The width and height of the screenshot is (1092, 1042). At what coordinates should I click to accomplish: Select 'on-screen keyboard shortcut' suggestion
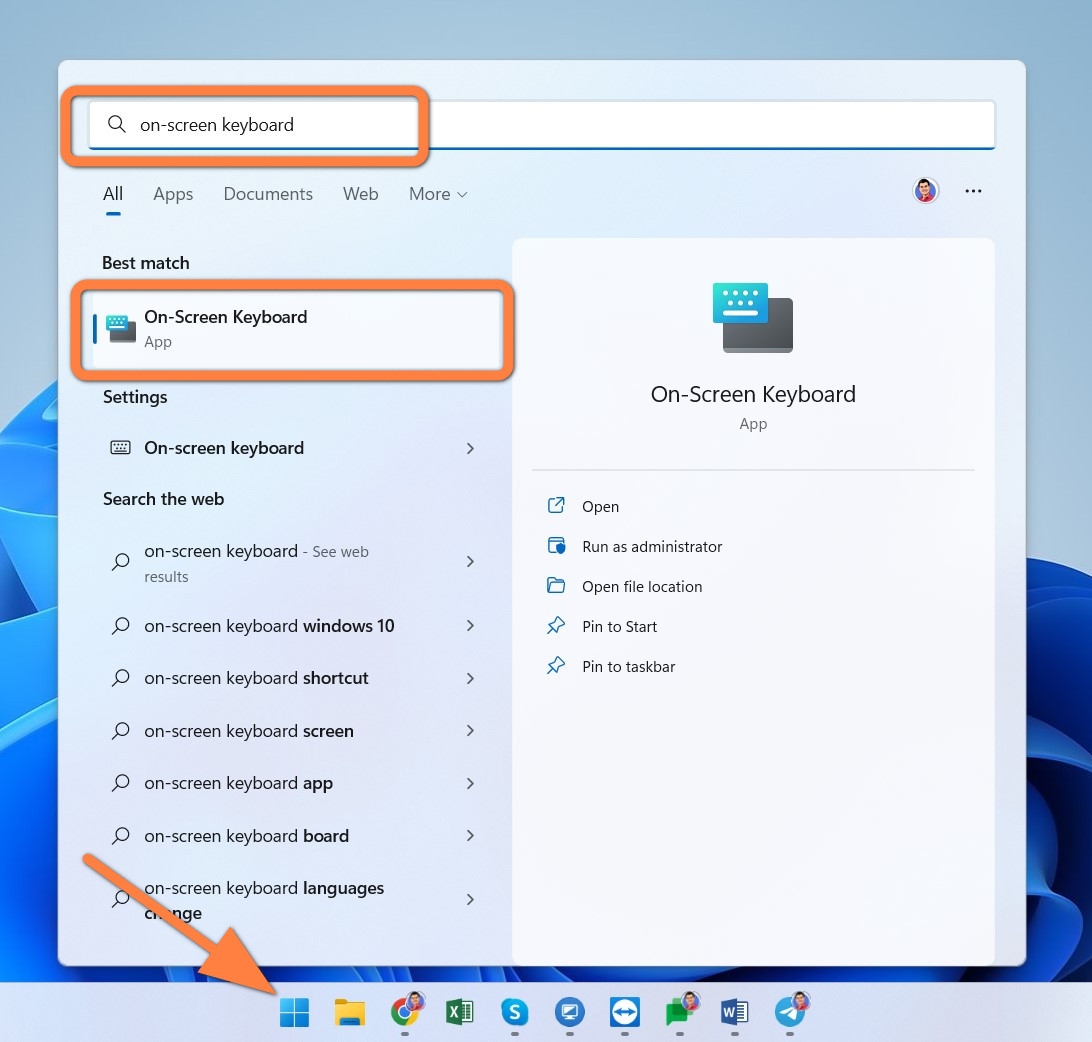(291, 678)
